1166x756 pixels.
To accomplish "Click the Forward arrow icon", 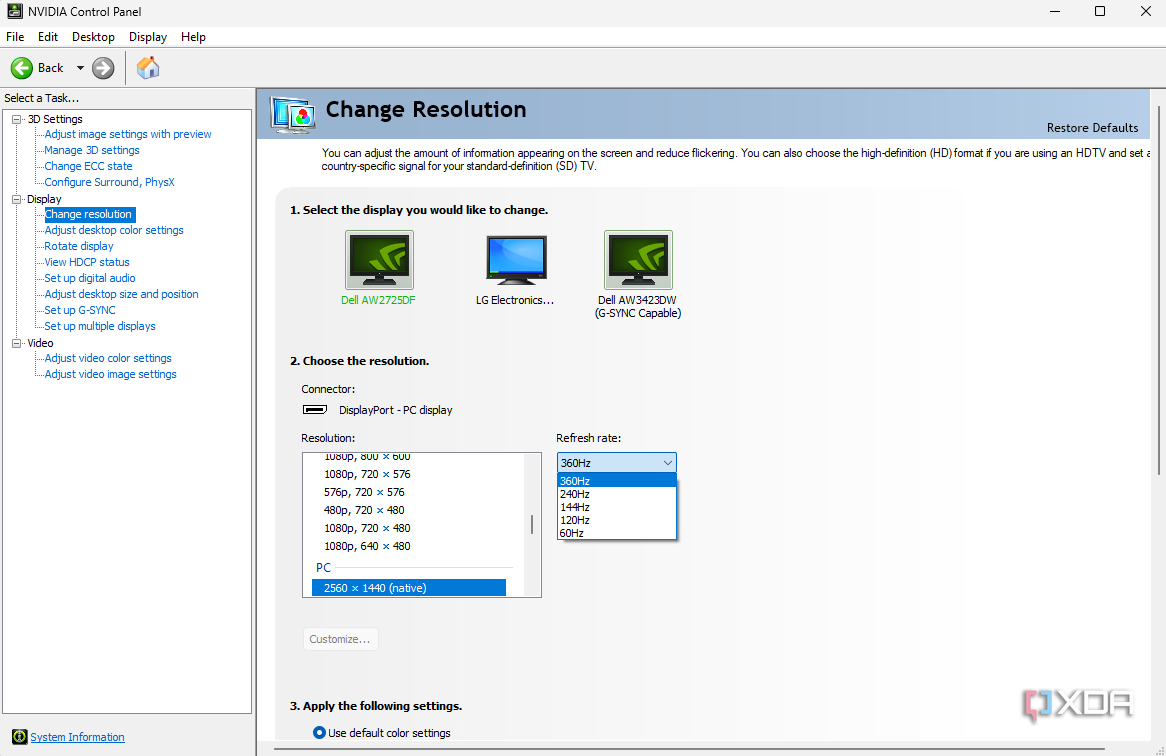I will pyautogui.click(x=103, y=68).
